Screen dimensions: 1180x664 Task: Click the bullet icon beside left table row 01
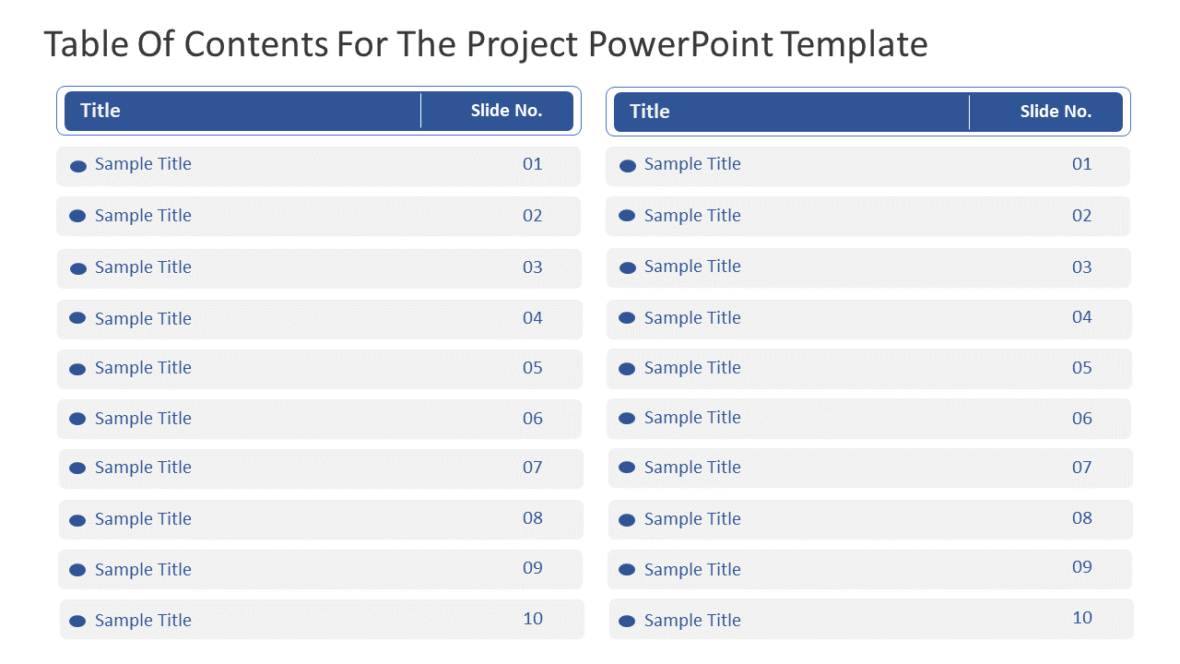click(78, 166)
